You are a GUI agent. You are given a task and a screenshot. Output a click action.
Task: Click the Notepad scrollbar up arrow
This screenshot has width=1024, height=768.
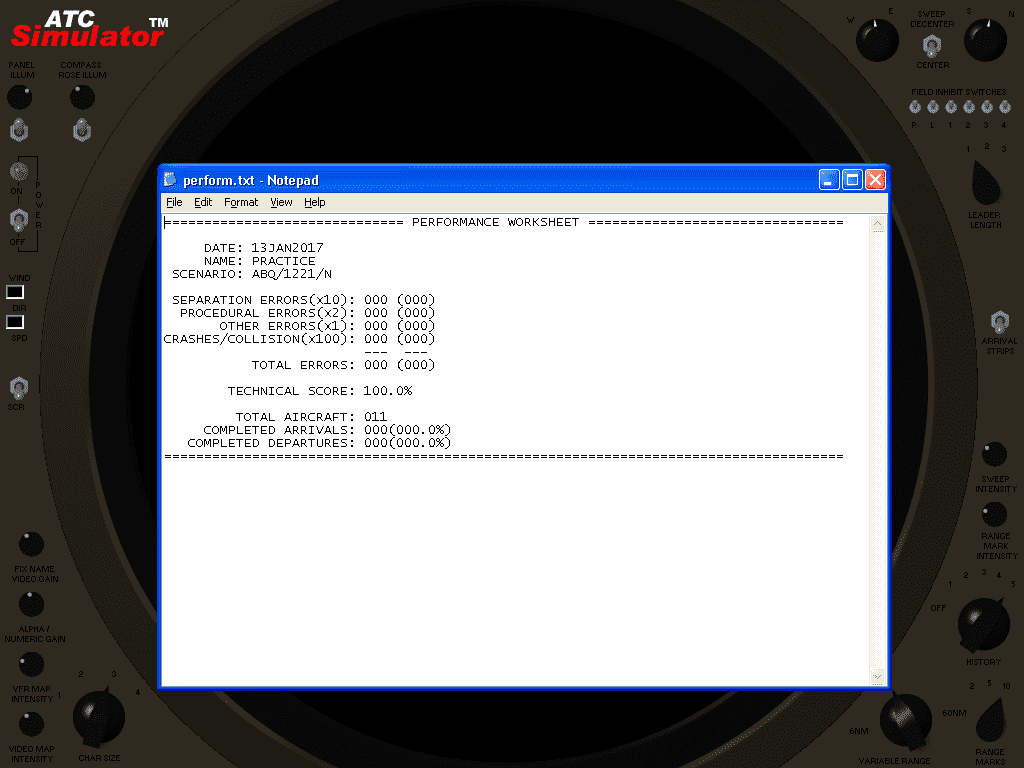click(878, 224)
